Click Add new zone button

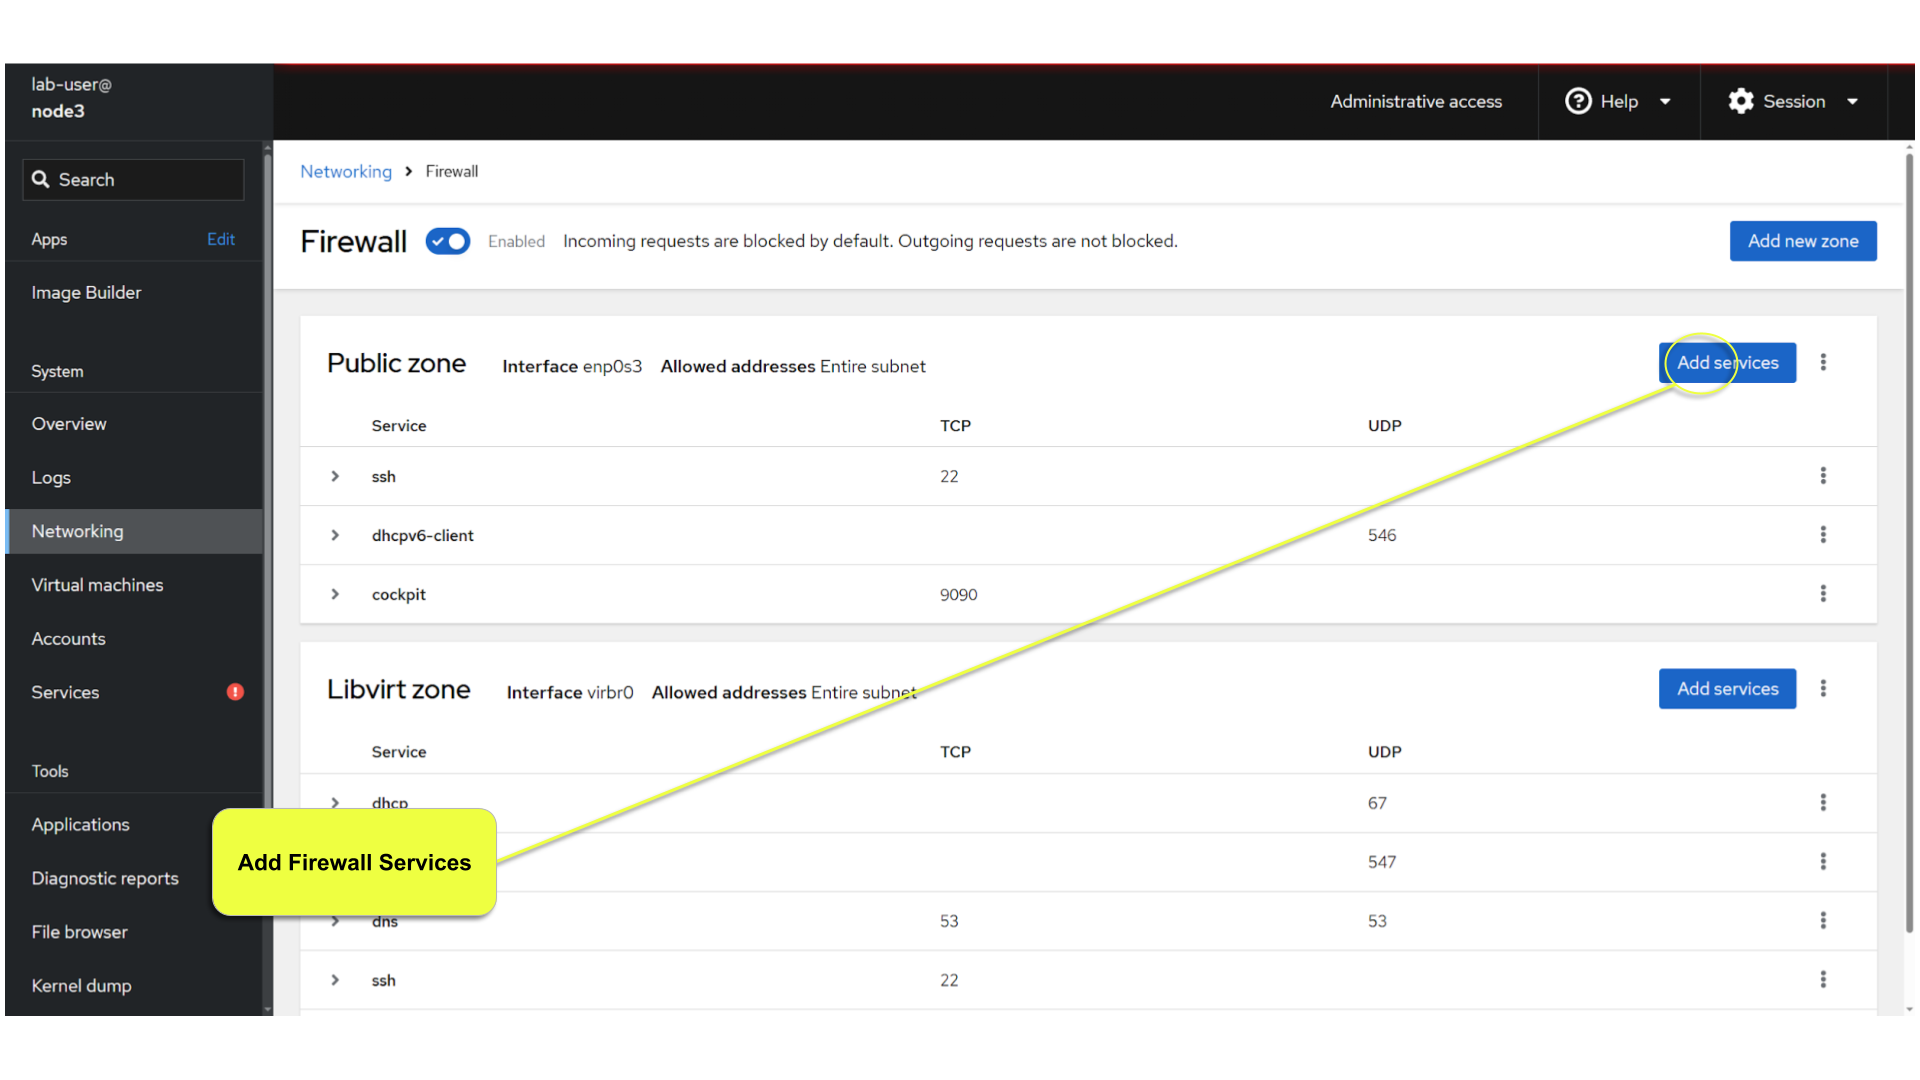pos(1802,241)
